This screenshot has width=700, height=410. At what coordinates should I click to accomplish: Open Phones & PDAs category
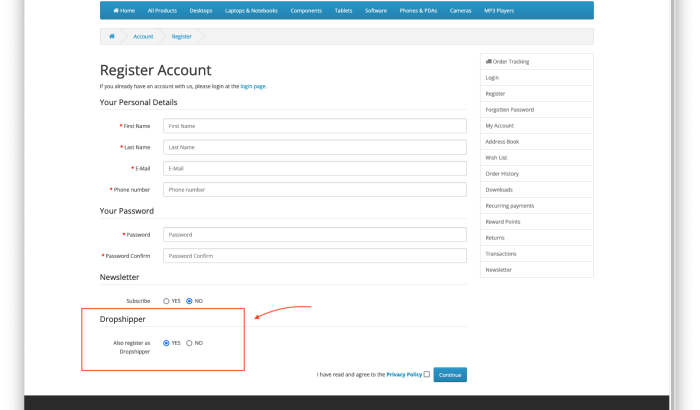click(x=418, y=10)
